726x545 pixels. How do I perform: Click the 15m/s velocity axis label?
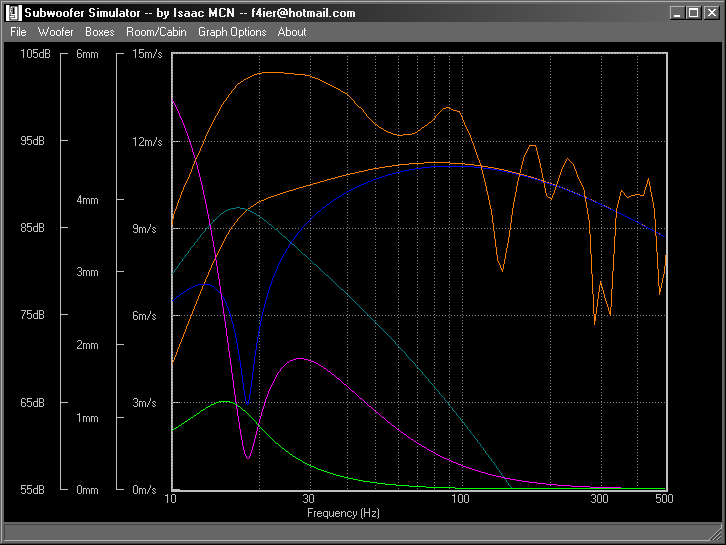pyautogui.click(x=147, y=54)
